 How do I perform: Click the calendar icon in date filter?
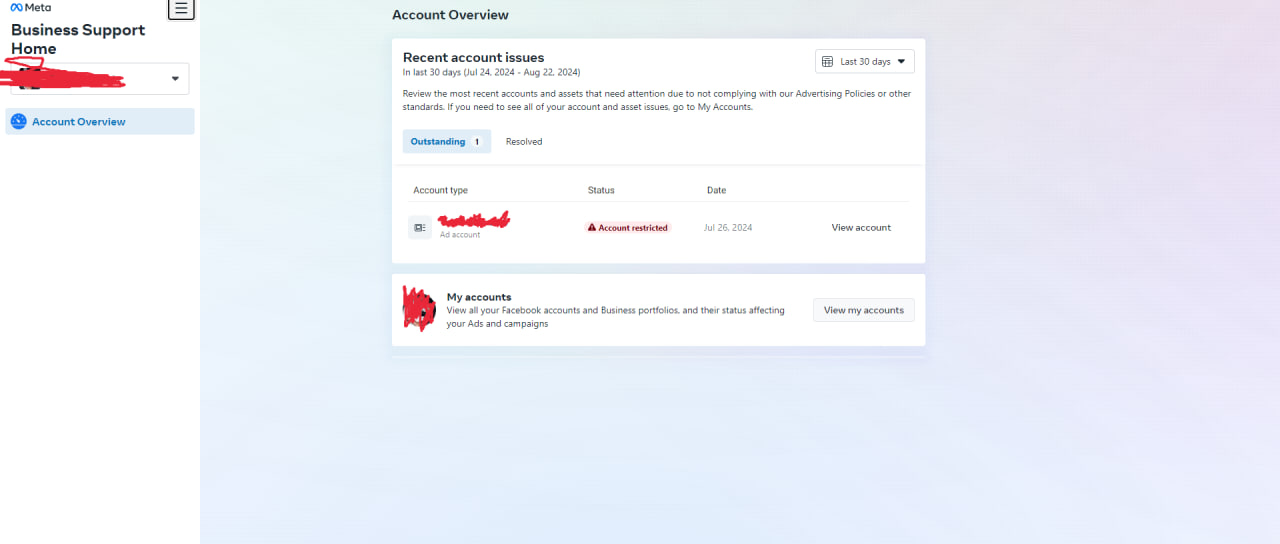tap(827, 62)
